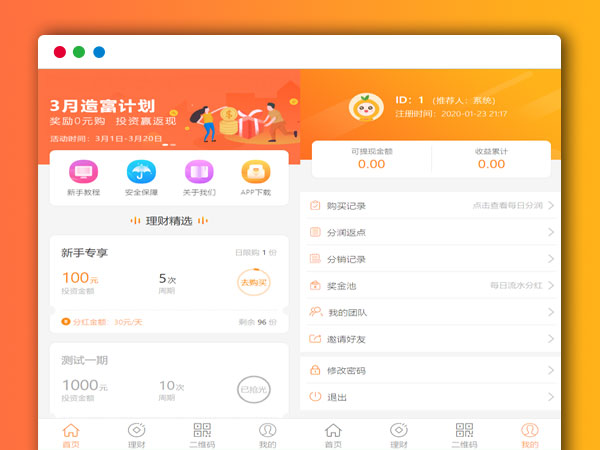Tap the 安全保障 umbrella icon
Viewport: 600px width, 450px height.
(141, 172)
